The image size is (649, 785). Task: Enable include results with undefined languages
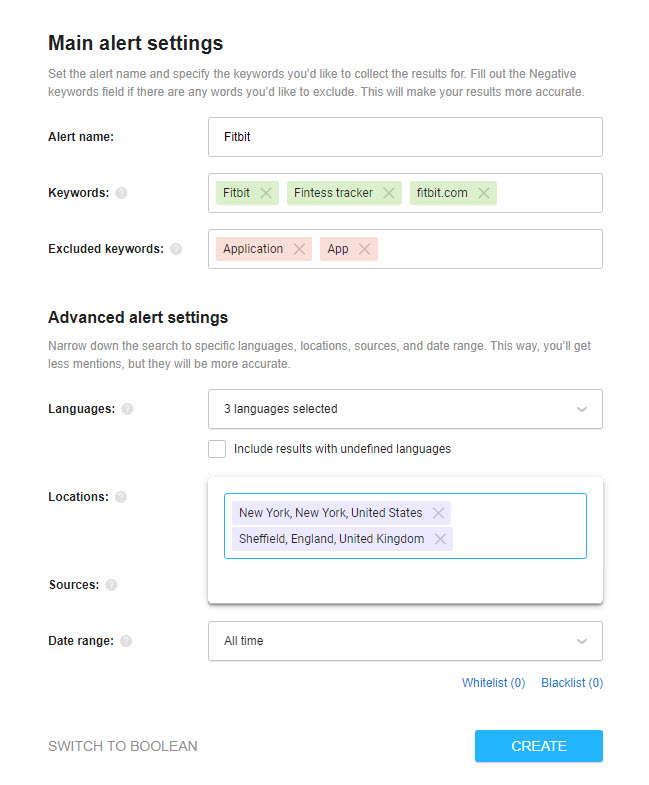[x=217, y=449]
